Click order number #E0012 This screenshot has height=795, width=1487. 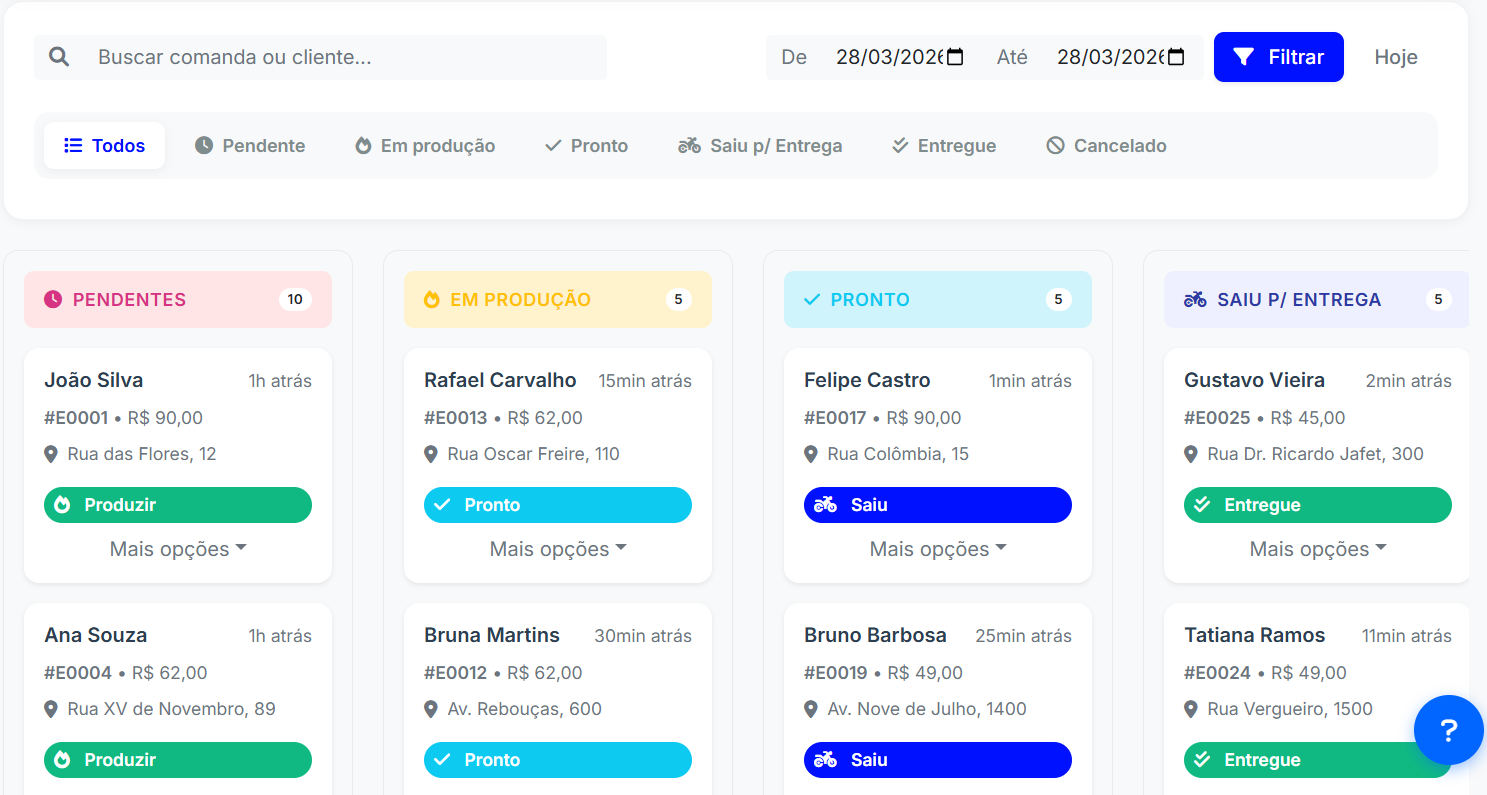456,673
